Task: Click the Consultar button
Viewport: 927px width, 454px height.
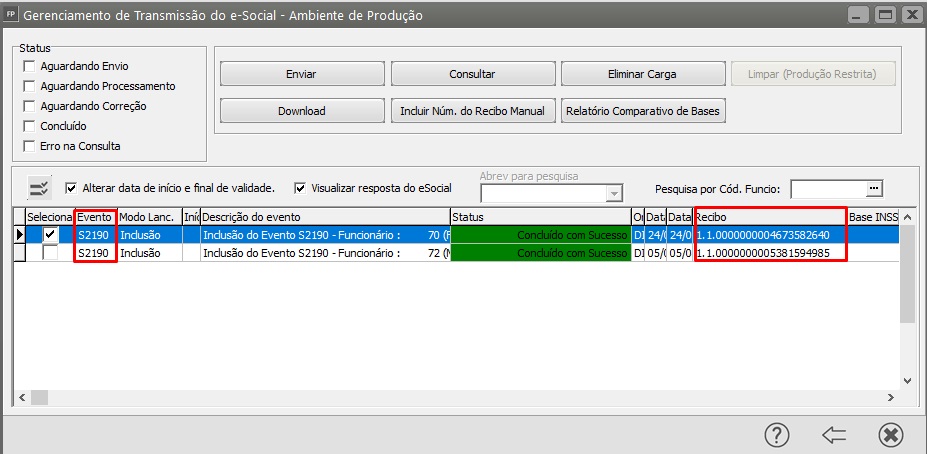Action: [472, 74]
